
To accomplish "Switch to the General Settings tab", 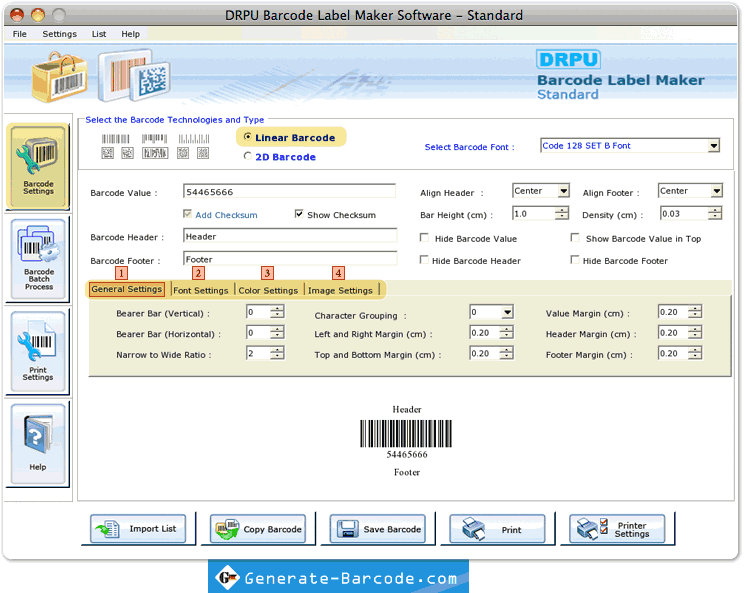I will pyautogui.click(x=127, y=289).
